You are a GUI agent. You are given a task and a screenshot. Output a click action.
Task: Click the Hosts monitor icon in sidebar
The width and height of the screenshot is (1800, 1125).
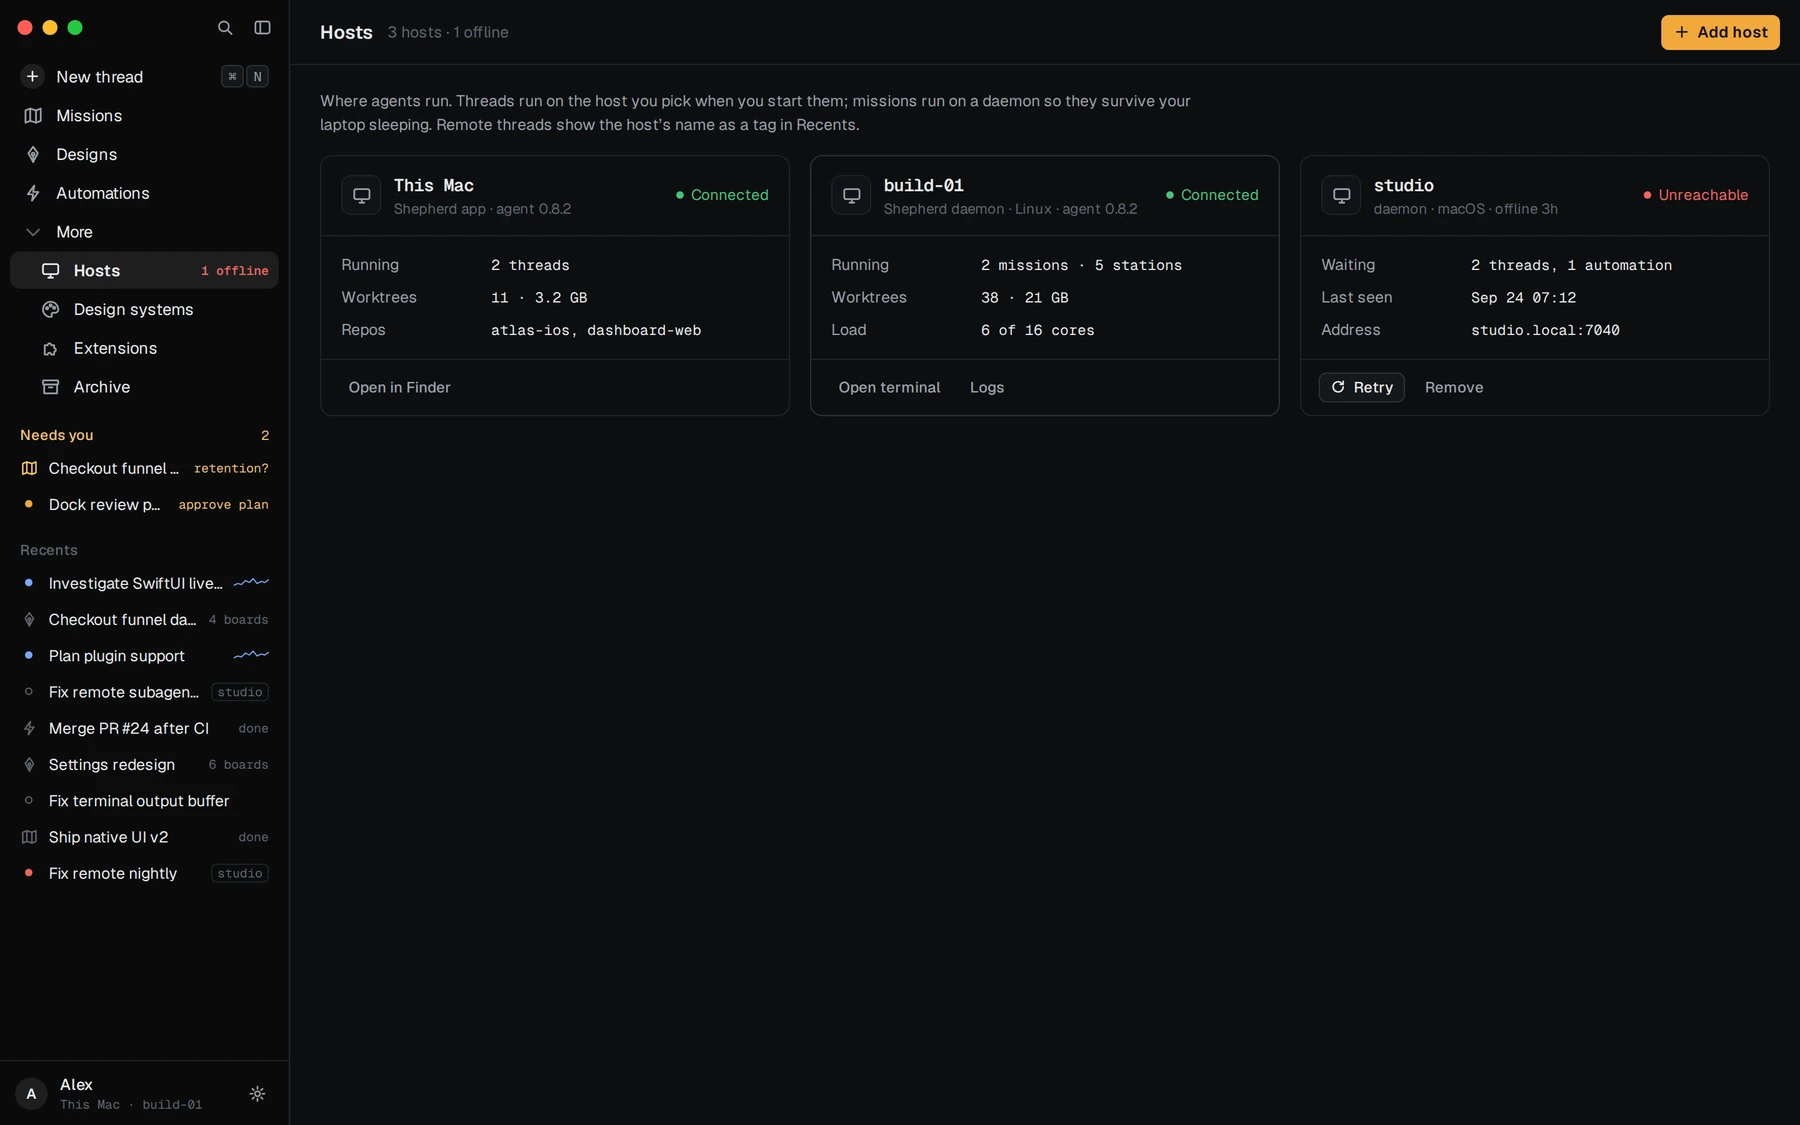click(x=51, y=270)
